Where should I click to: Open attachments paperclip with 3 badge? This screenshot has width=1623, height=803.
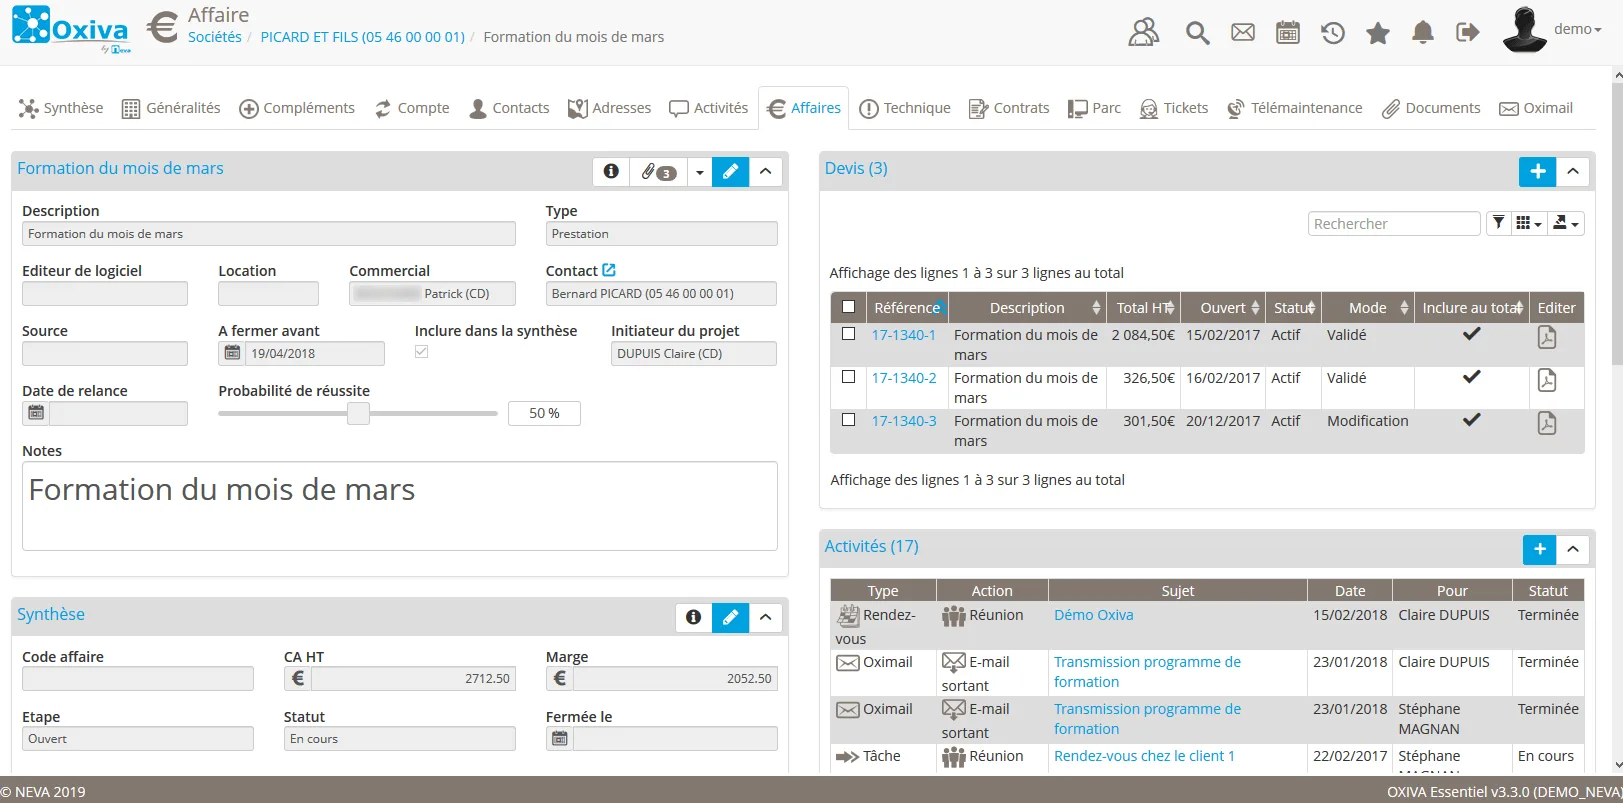(658, 171)
